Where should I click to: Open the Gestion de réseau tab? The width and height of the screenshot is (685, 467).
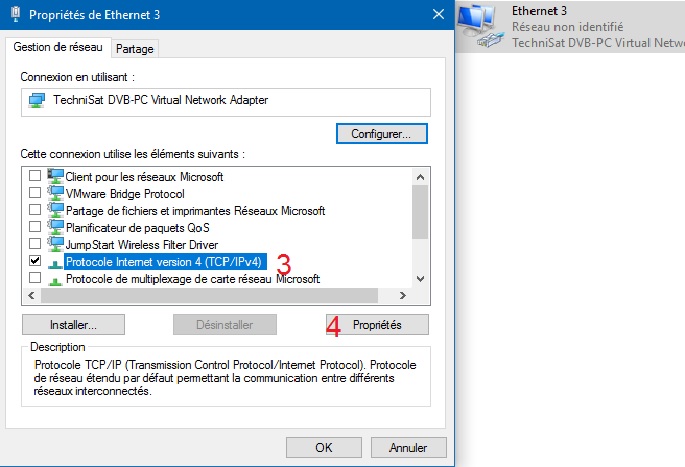tap(58, 47)
